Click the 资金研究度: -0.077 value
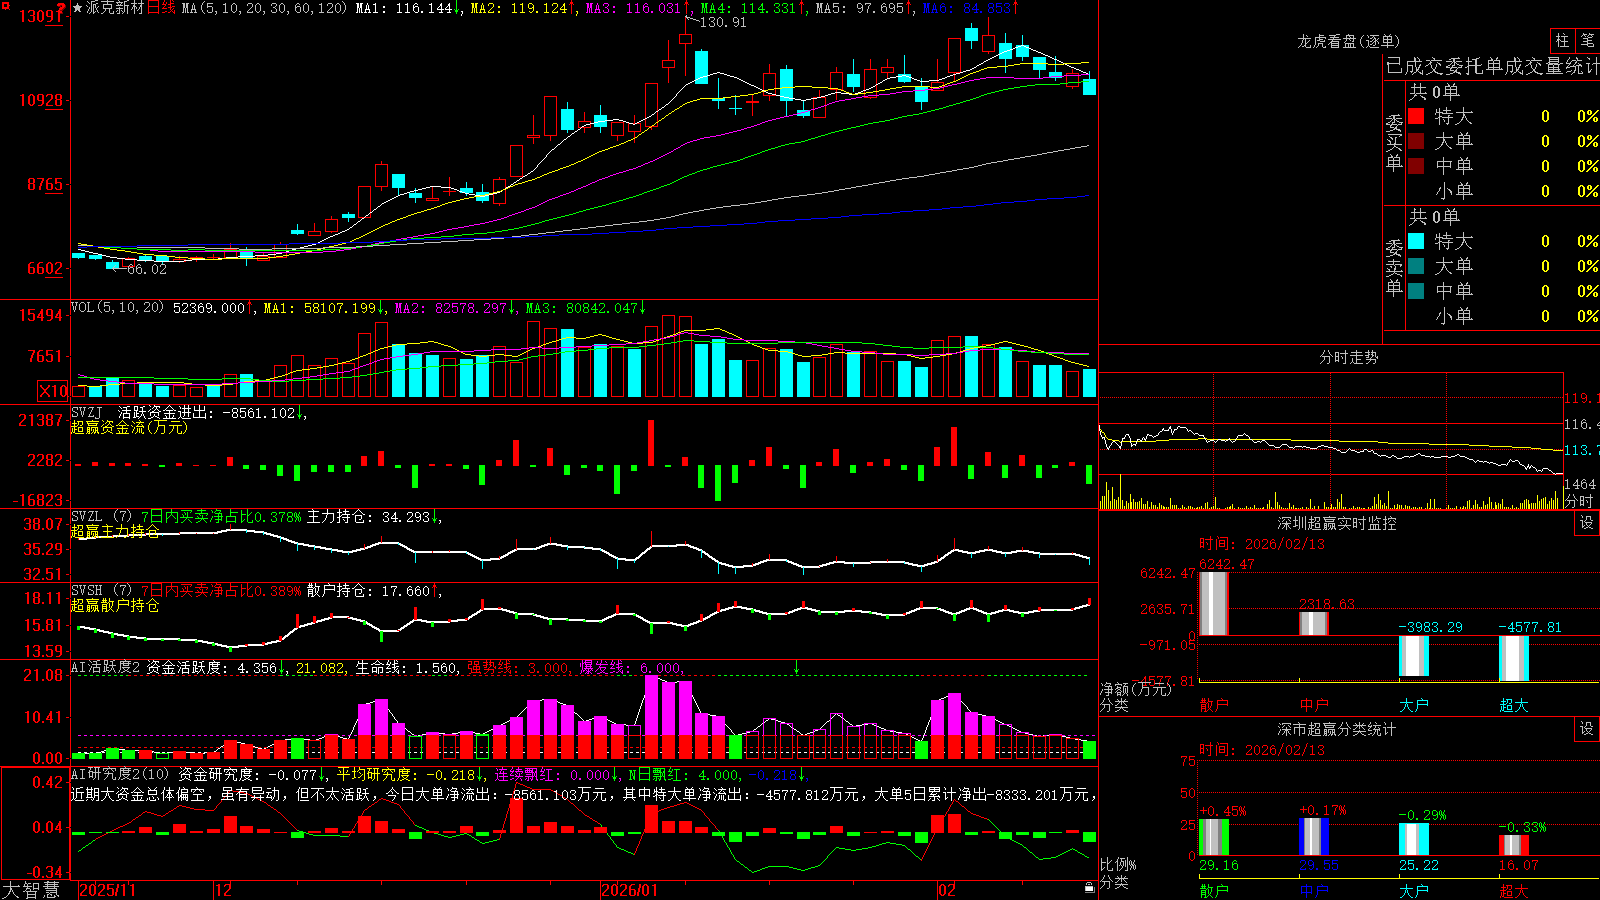 248,774
